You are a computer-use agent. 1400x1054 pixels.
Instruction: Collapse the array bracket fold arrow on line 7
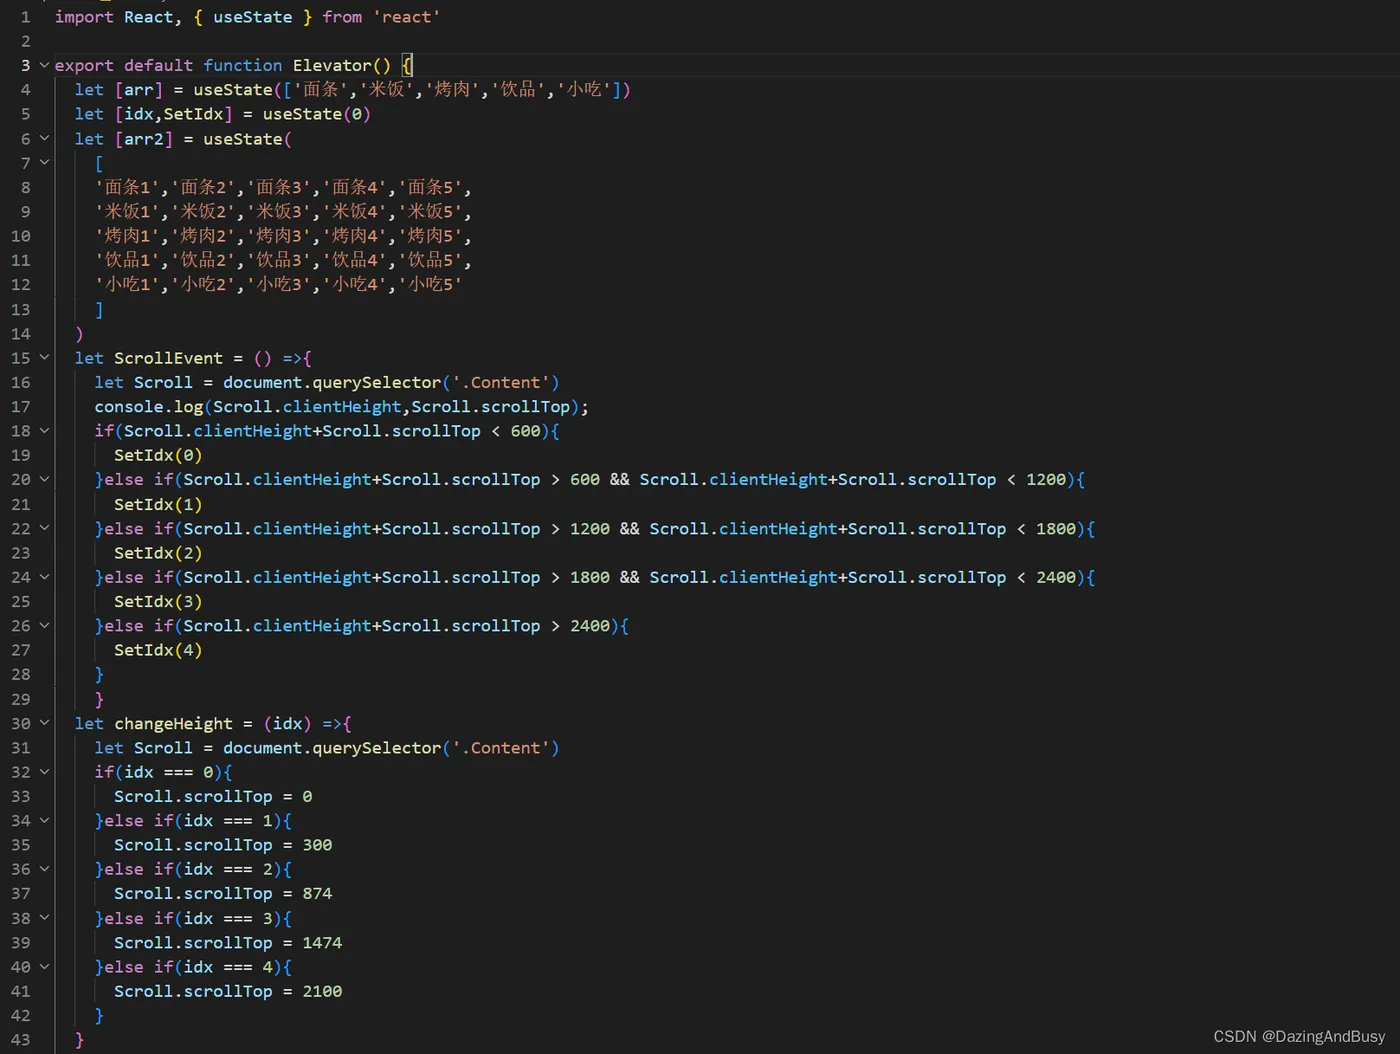point(44,162)
